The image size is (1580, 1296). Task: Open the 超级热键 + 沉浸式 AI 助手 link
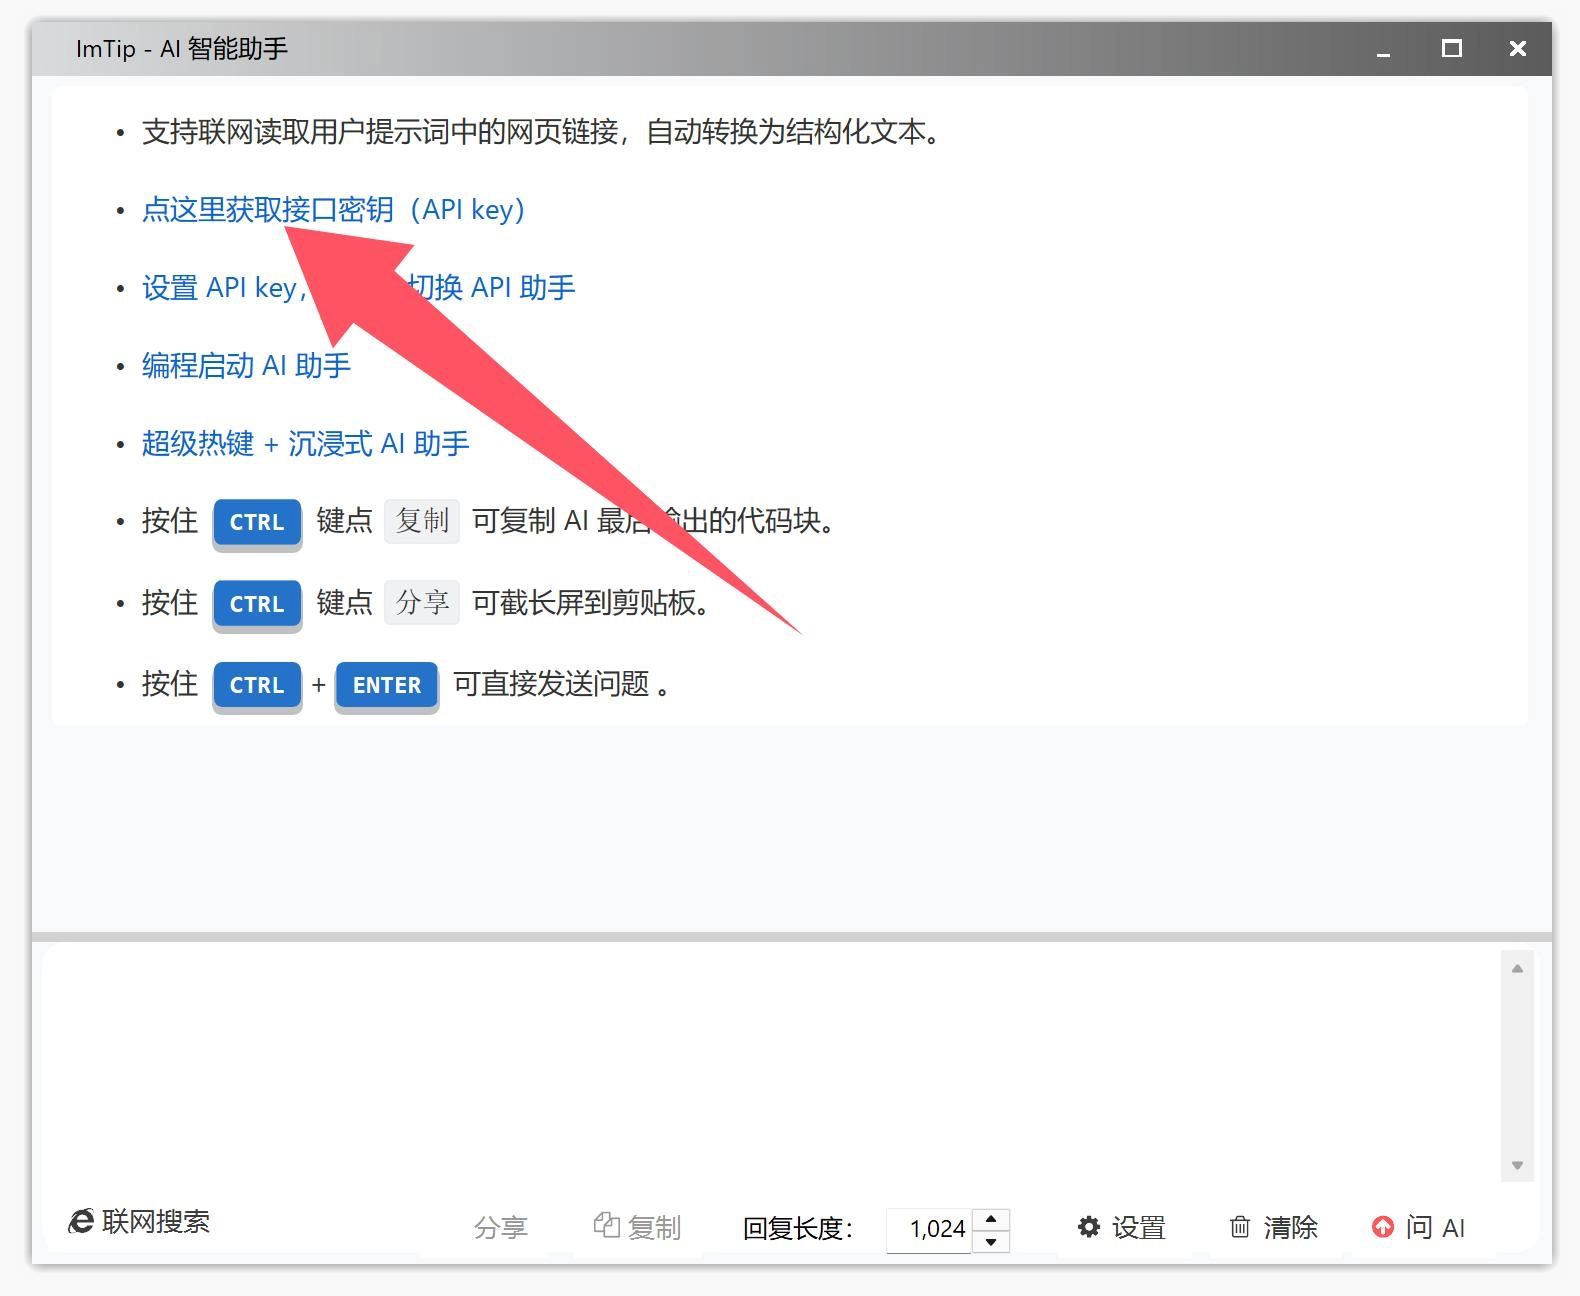click(305, 444)
